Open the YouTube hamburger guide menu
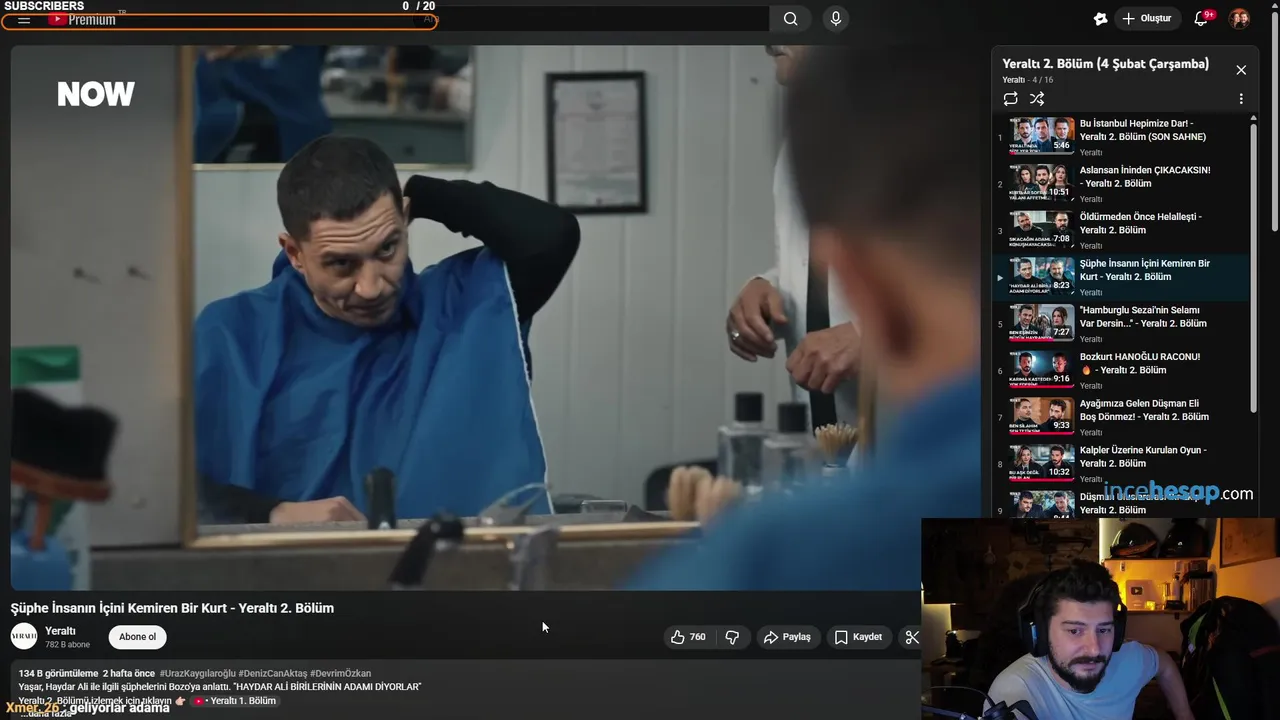This screenshot has width=1280, height=720. point(24,19)
